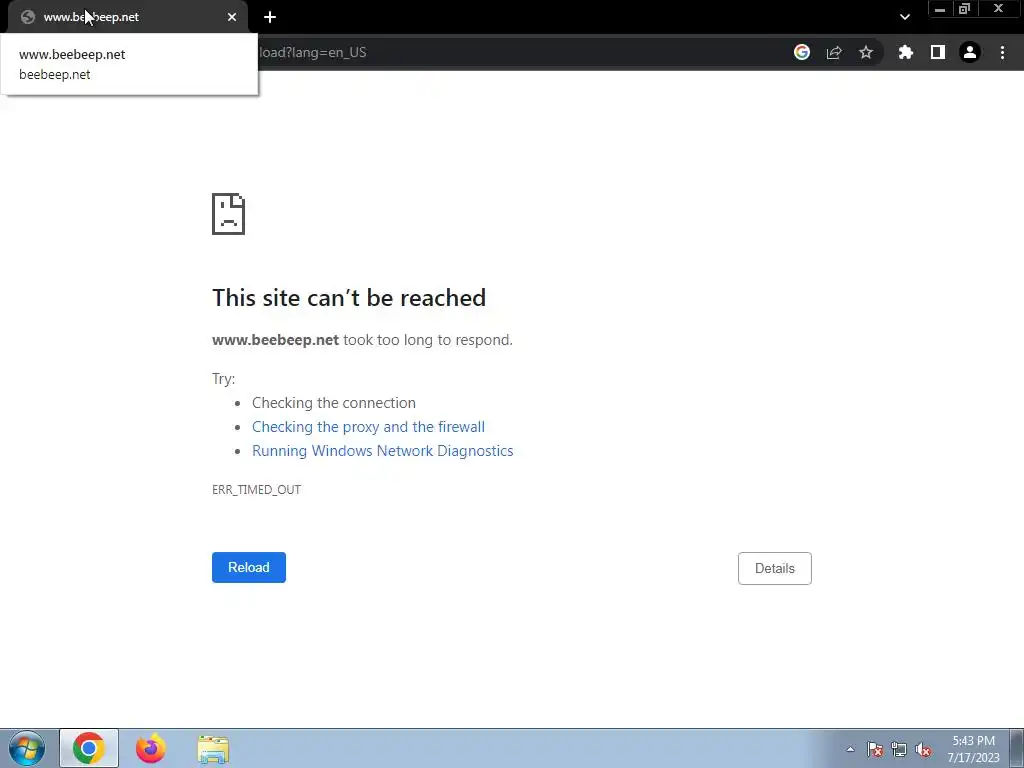Show hidden tray icons arrow
This screenshot has height=768, width=1024.
click(850, 749)
